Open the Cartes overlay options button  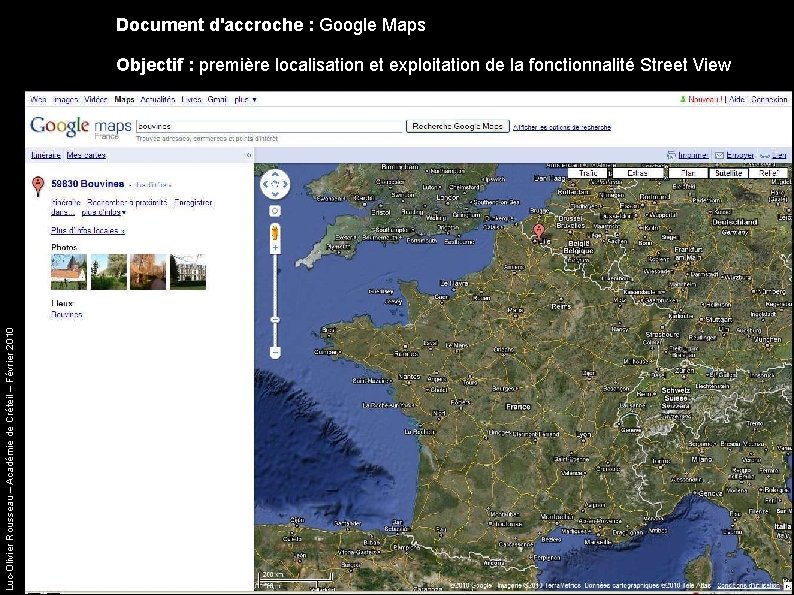pyautogui.click(x=638, y=173)
